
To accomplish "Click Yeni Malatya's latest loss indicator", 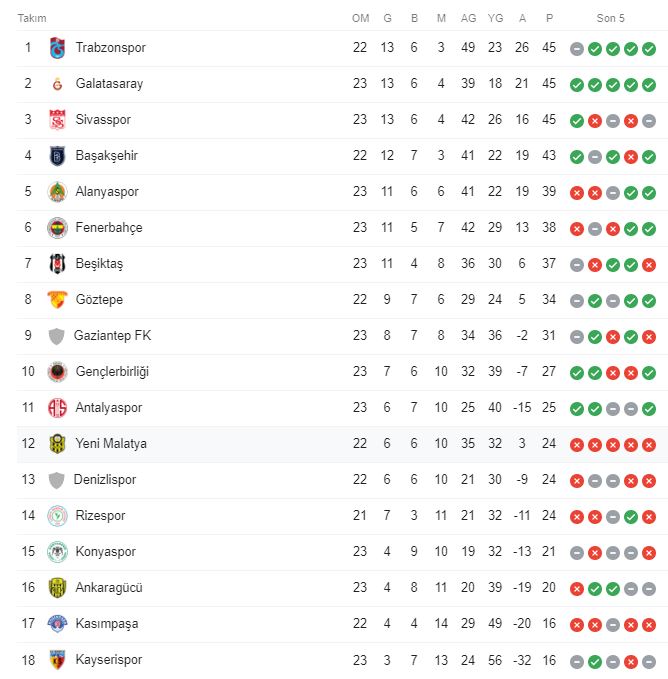I will point(649,444).
